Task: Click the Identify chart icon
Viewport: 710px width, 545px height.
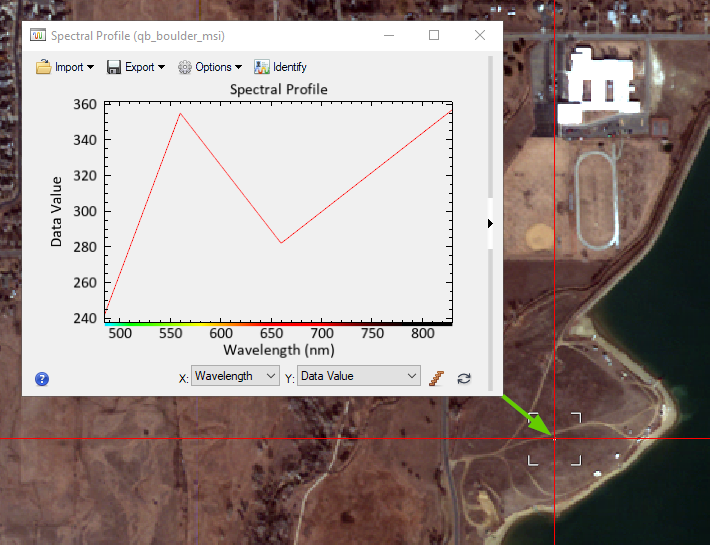Action: point(262,67)
